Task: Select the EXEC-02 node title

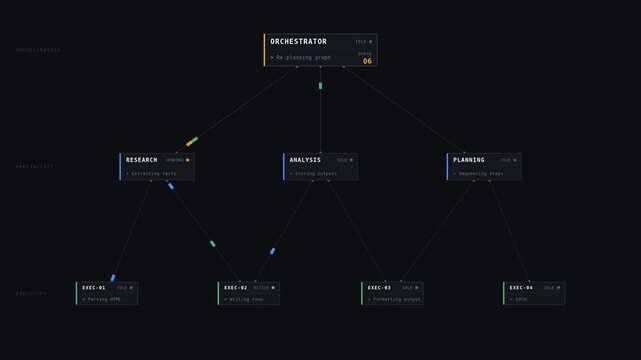Action: pyautogui.click(x=235, y=288)
